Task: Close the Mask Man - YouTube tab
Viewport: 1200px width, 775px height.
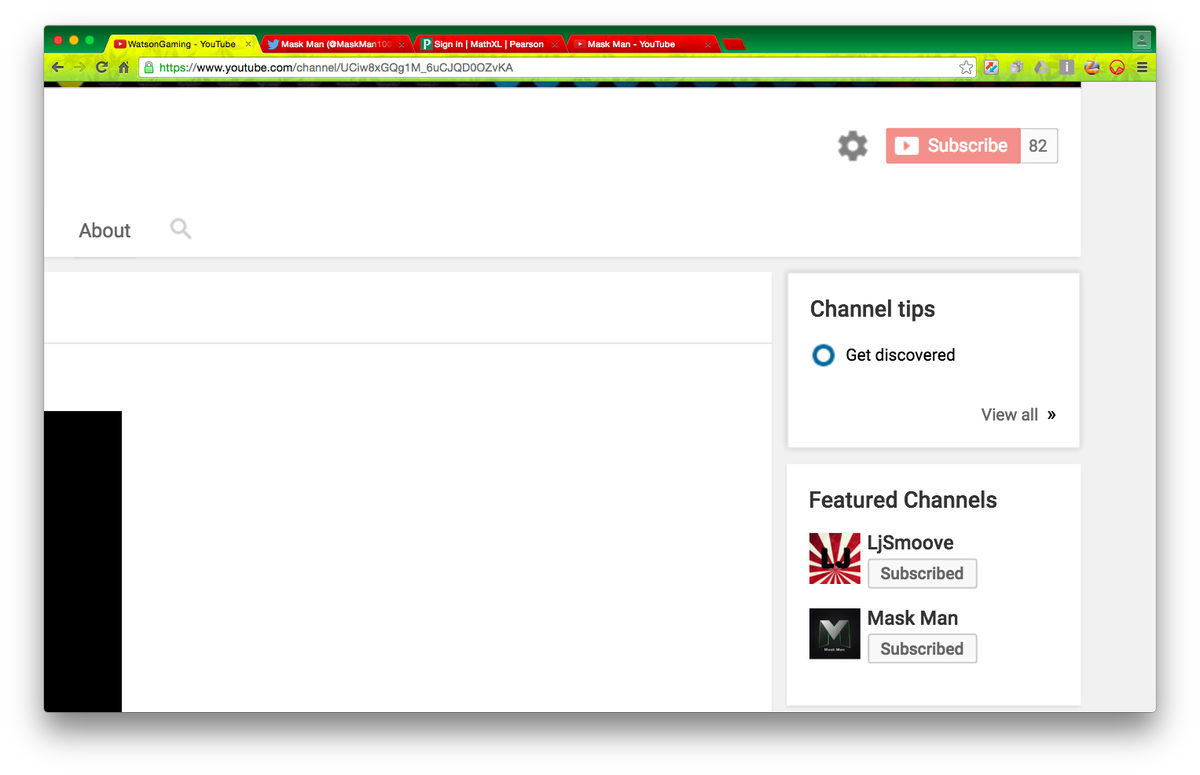Action: (707, 44)
